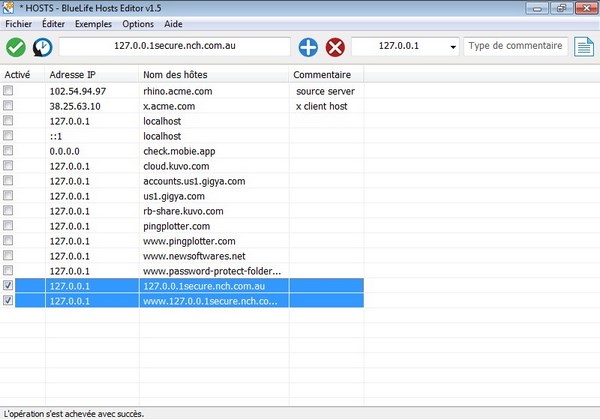Click the clock refresh icon in toolbar

(x=42, y=47)
